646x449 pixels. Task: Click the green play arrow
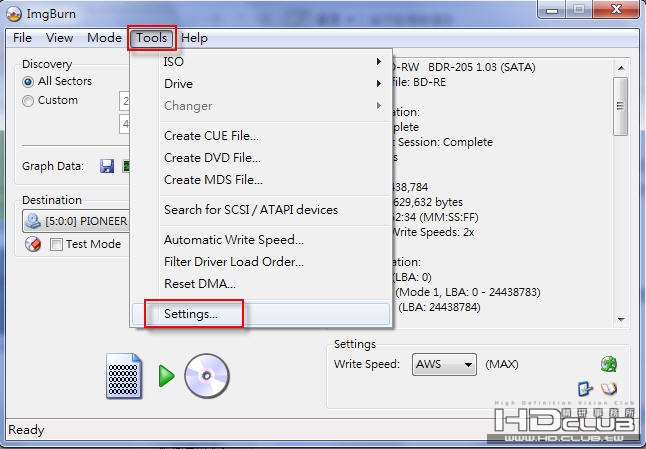[166, 376]
